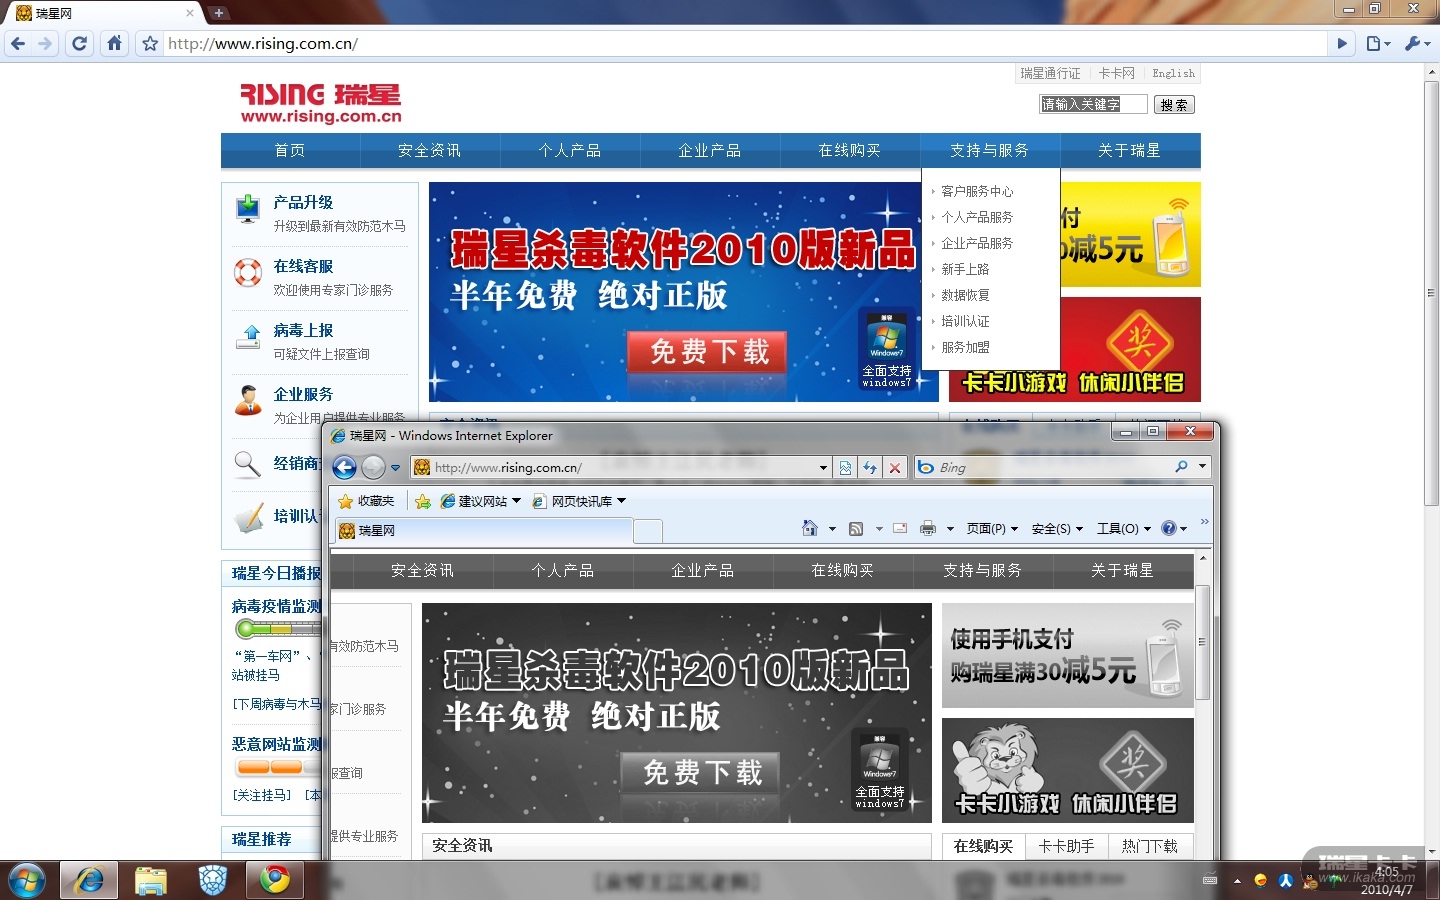Screen dimensions: 1440x900
Task: Click the 经销商 magnifier icon
Action: (x=248, y=464)
